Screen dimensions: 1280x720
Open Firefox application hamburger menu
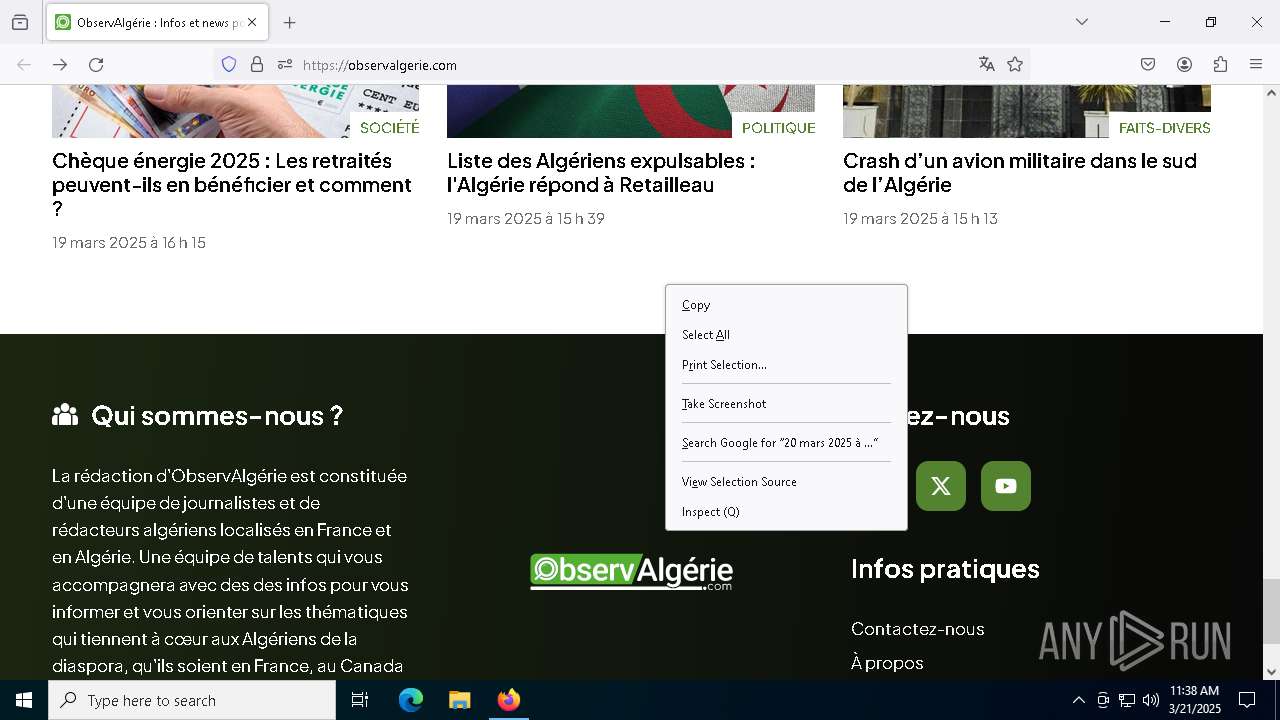pos(1256,64)
